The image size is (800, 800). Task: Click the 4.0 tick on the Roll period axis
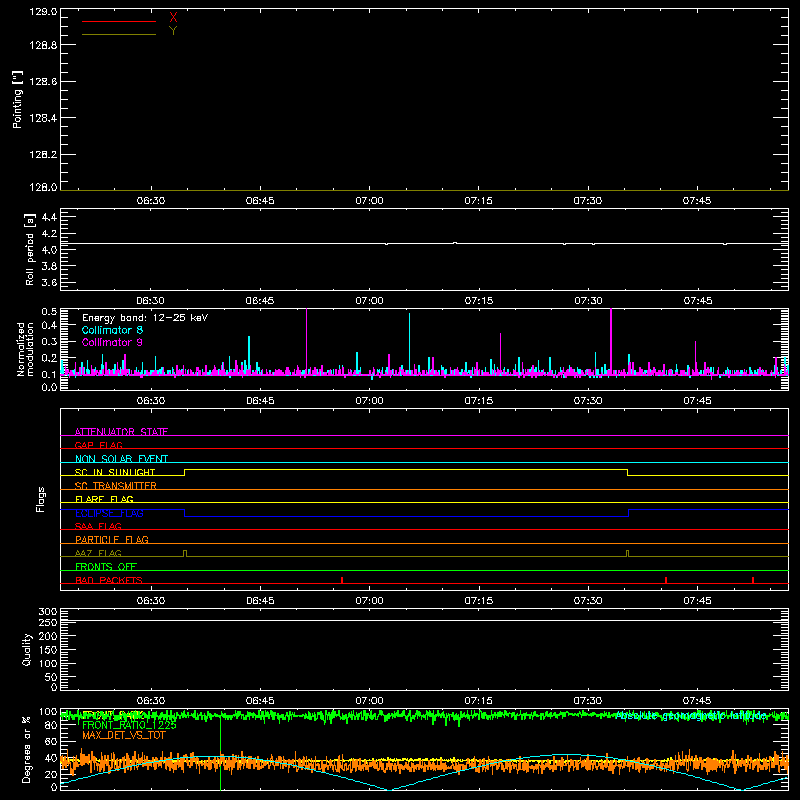pos(49,250)
